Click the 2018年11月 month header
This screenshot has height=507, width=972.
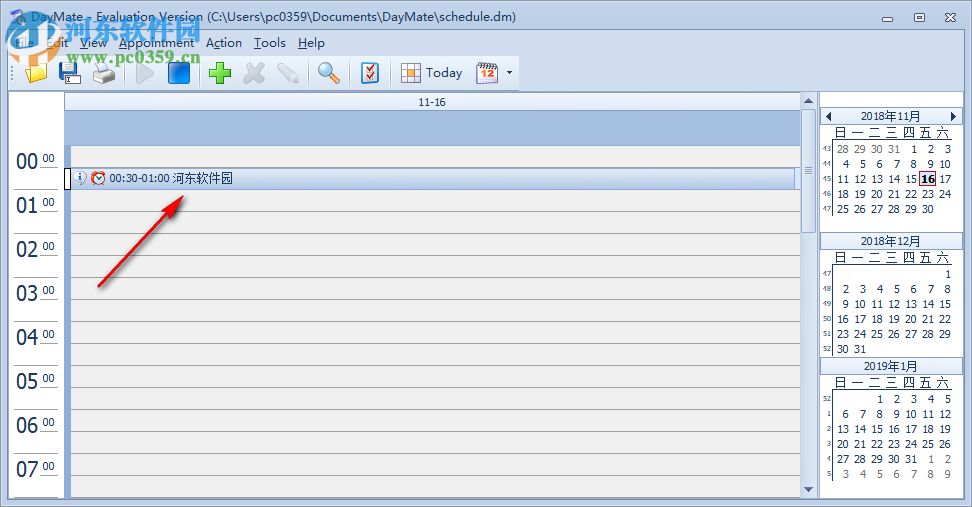point(890,116)
